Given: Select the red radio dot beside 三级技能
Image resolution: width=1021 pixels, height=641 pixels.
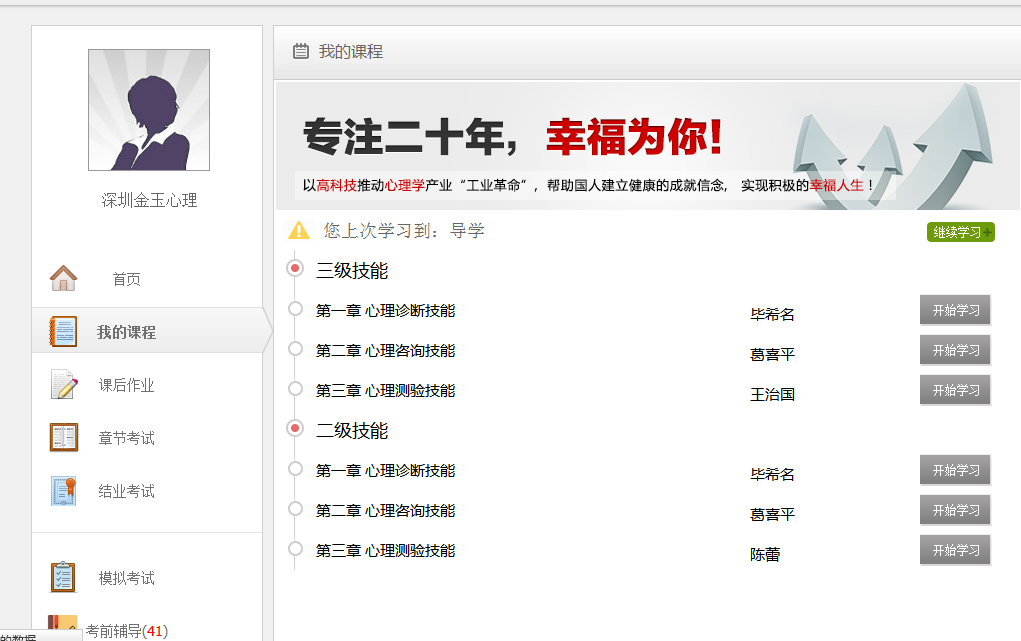Looking at the screenshot, I should 295,268.
